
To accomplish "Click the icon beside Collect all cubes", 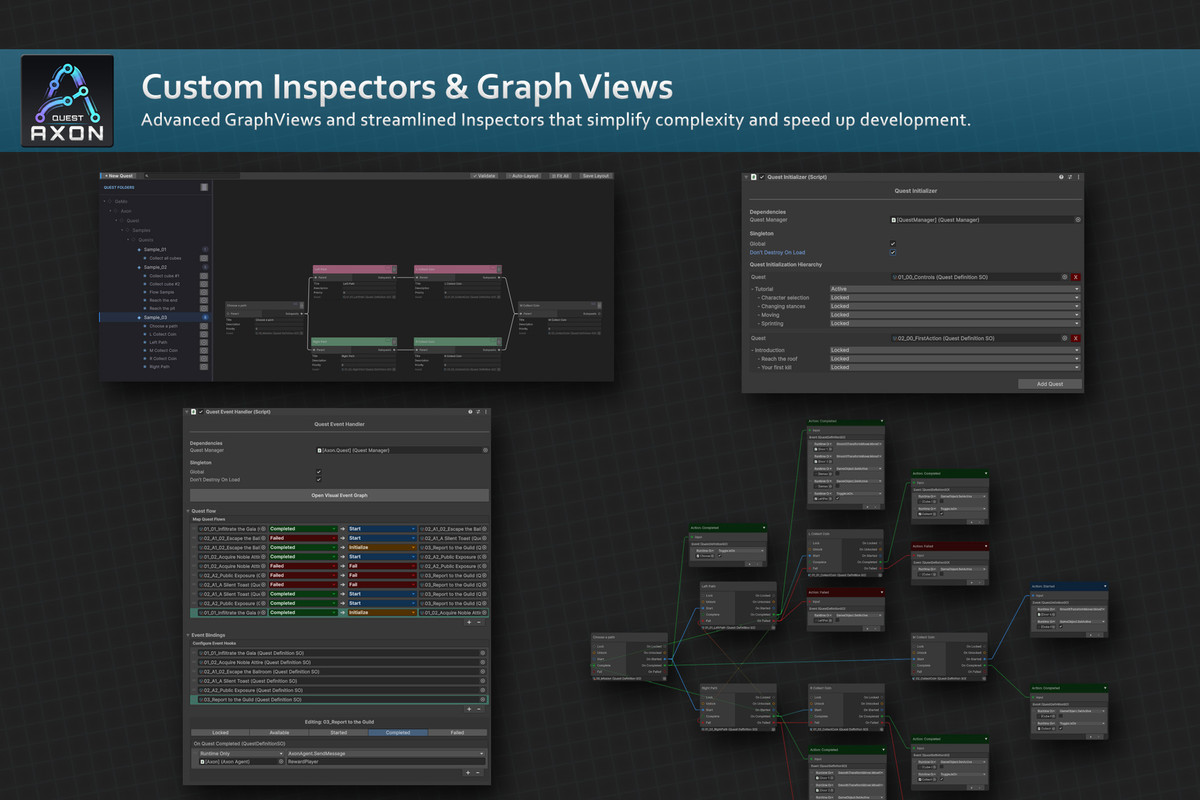I will click(204, 258).
